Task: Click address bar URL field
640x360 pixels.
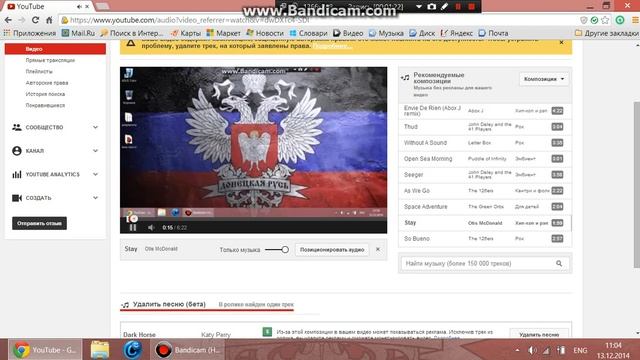Action: 318,20
